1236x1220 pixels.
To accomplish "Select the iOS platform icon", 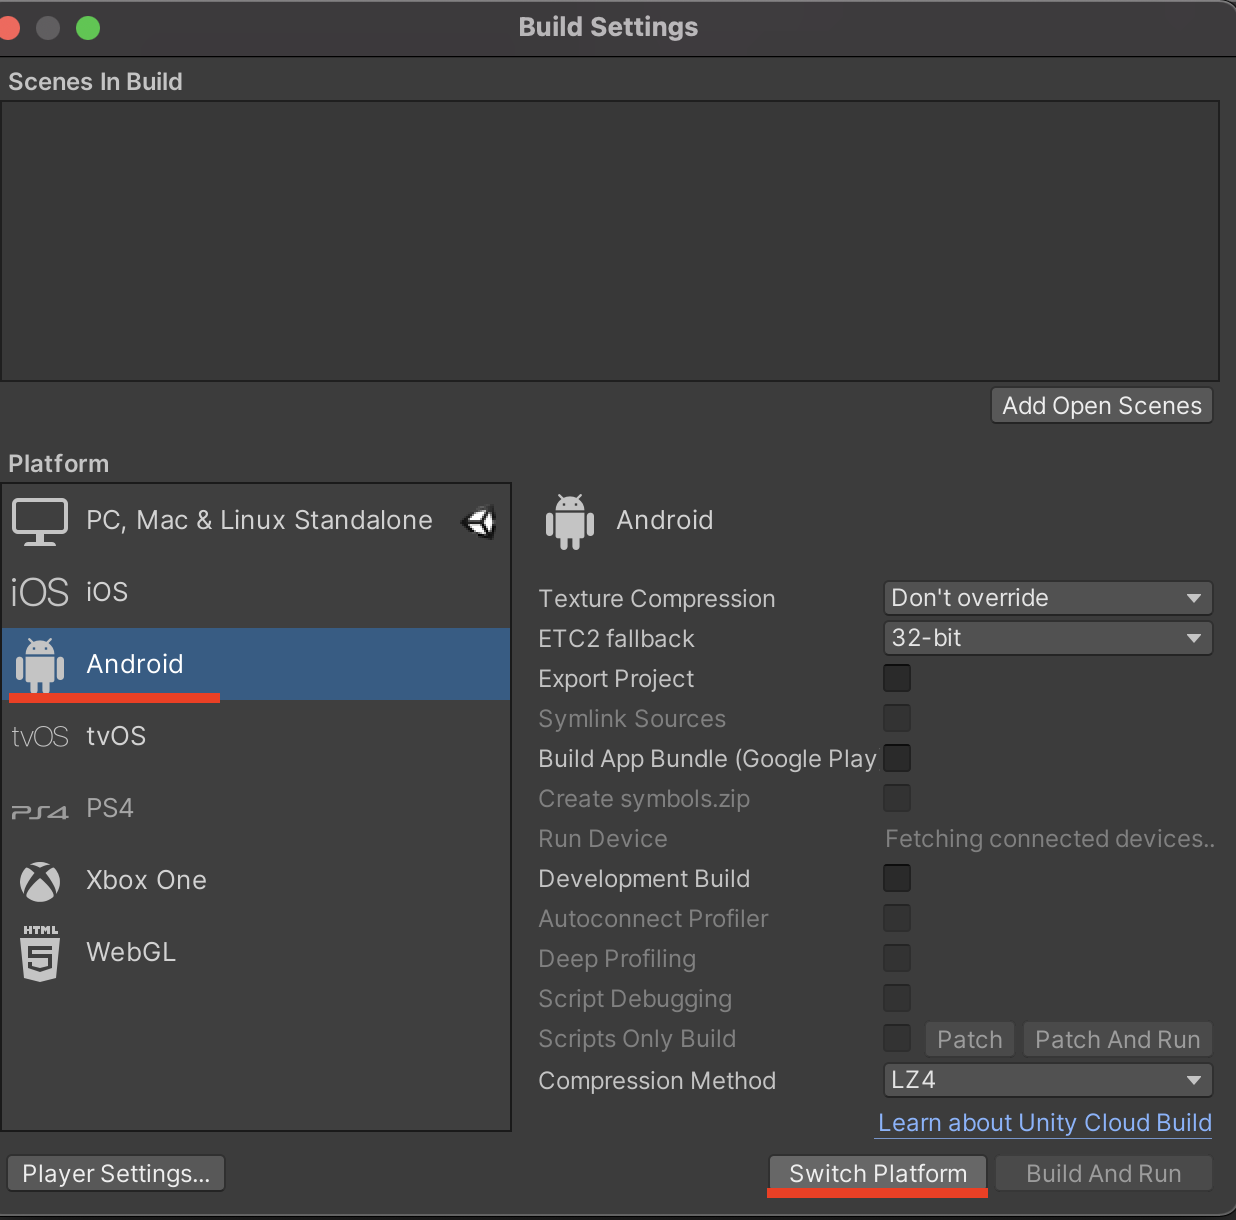I will coord(39,591).
